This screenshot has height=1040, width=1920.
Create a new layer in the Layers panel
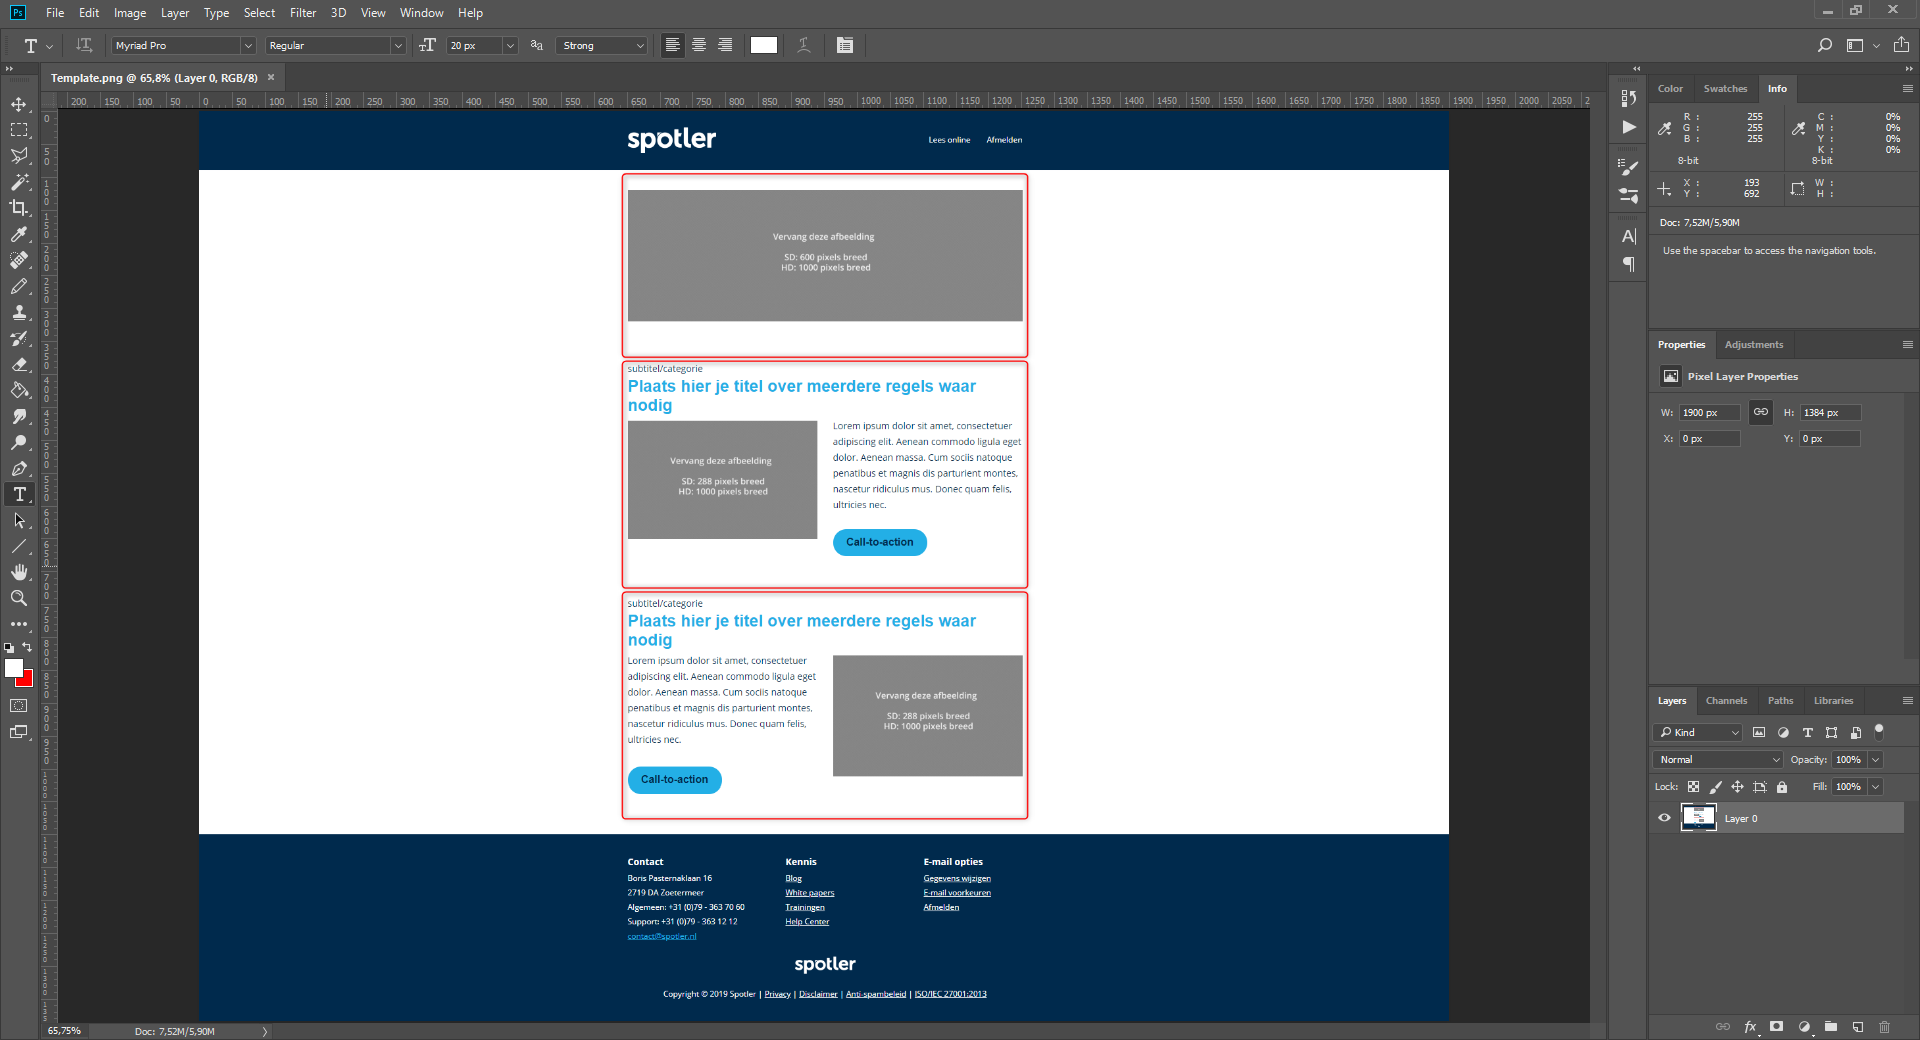coord(1858,1027)
